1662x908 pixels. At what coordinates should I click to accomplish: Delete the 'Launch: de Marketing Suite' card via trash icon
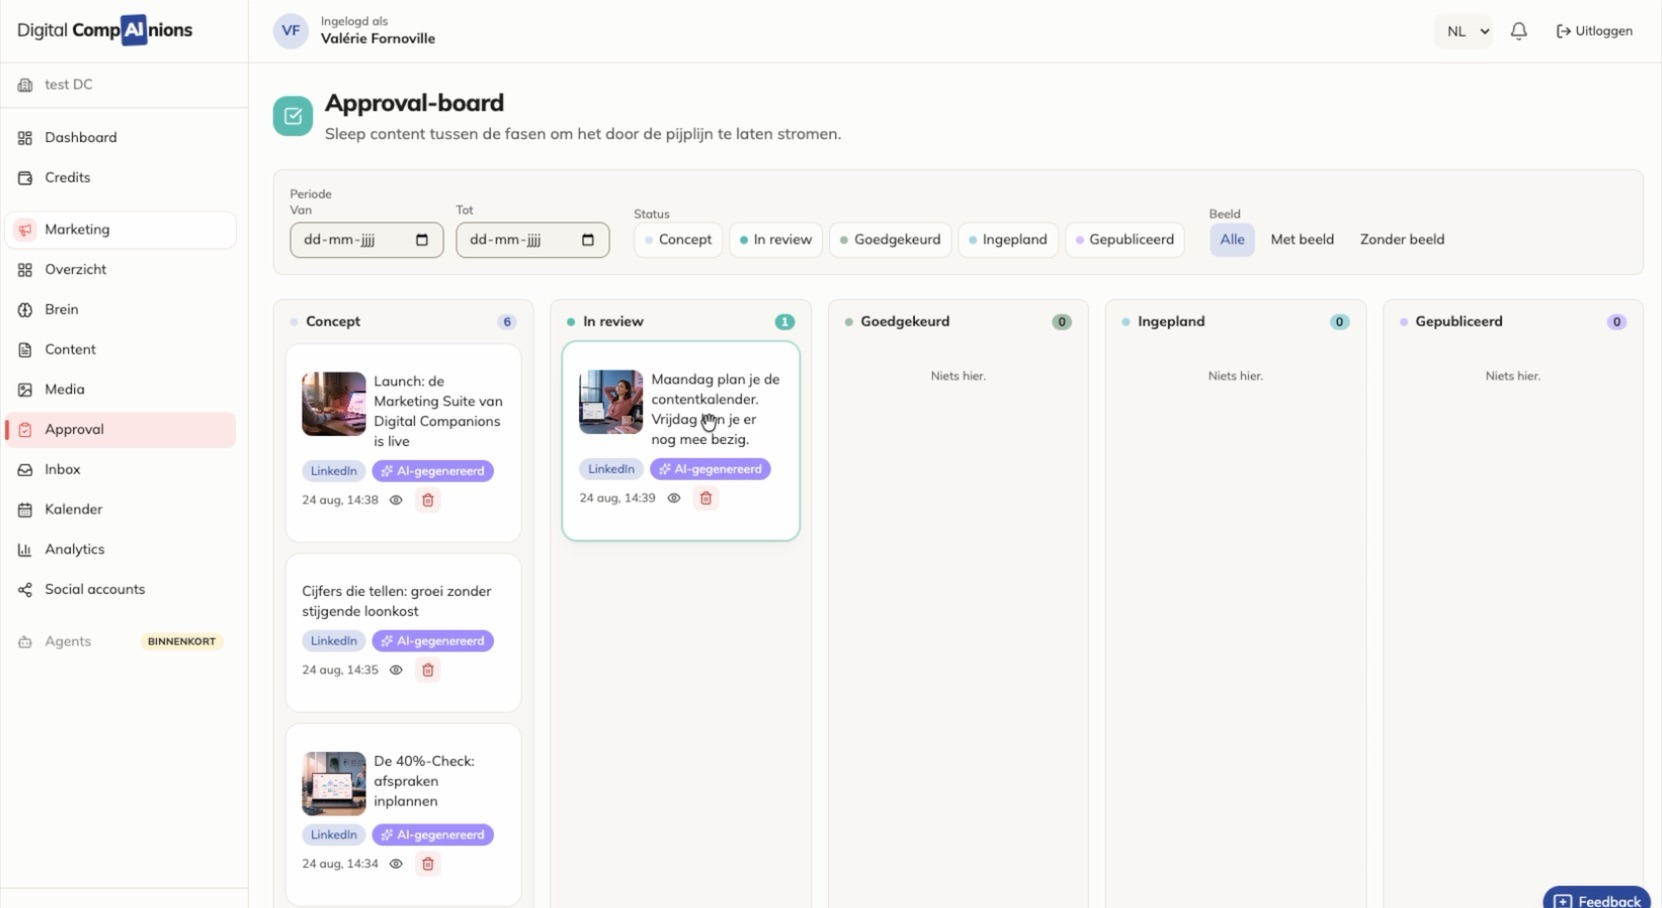[428, 500]
